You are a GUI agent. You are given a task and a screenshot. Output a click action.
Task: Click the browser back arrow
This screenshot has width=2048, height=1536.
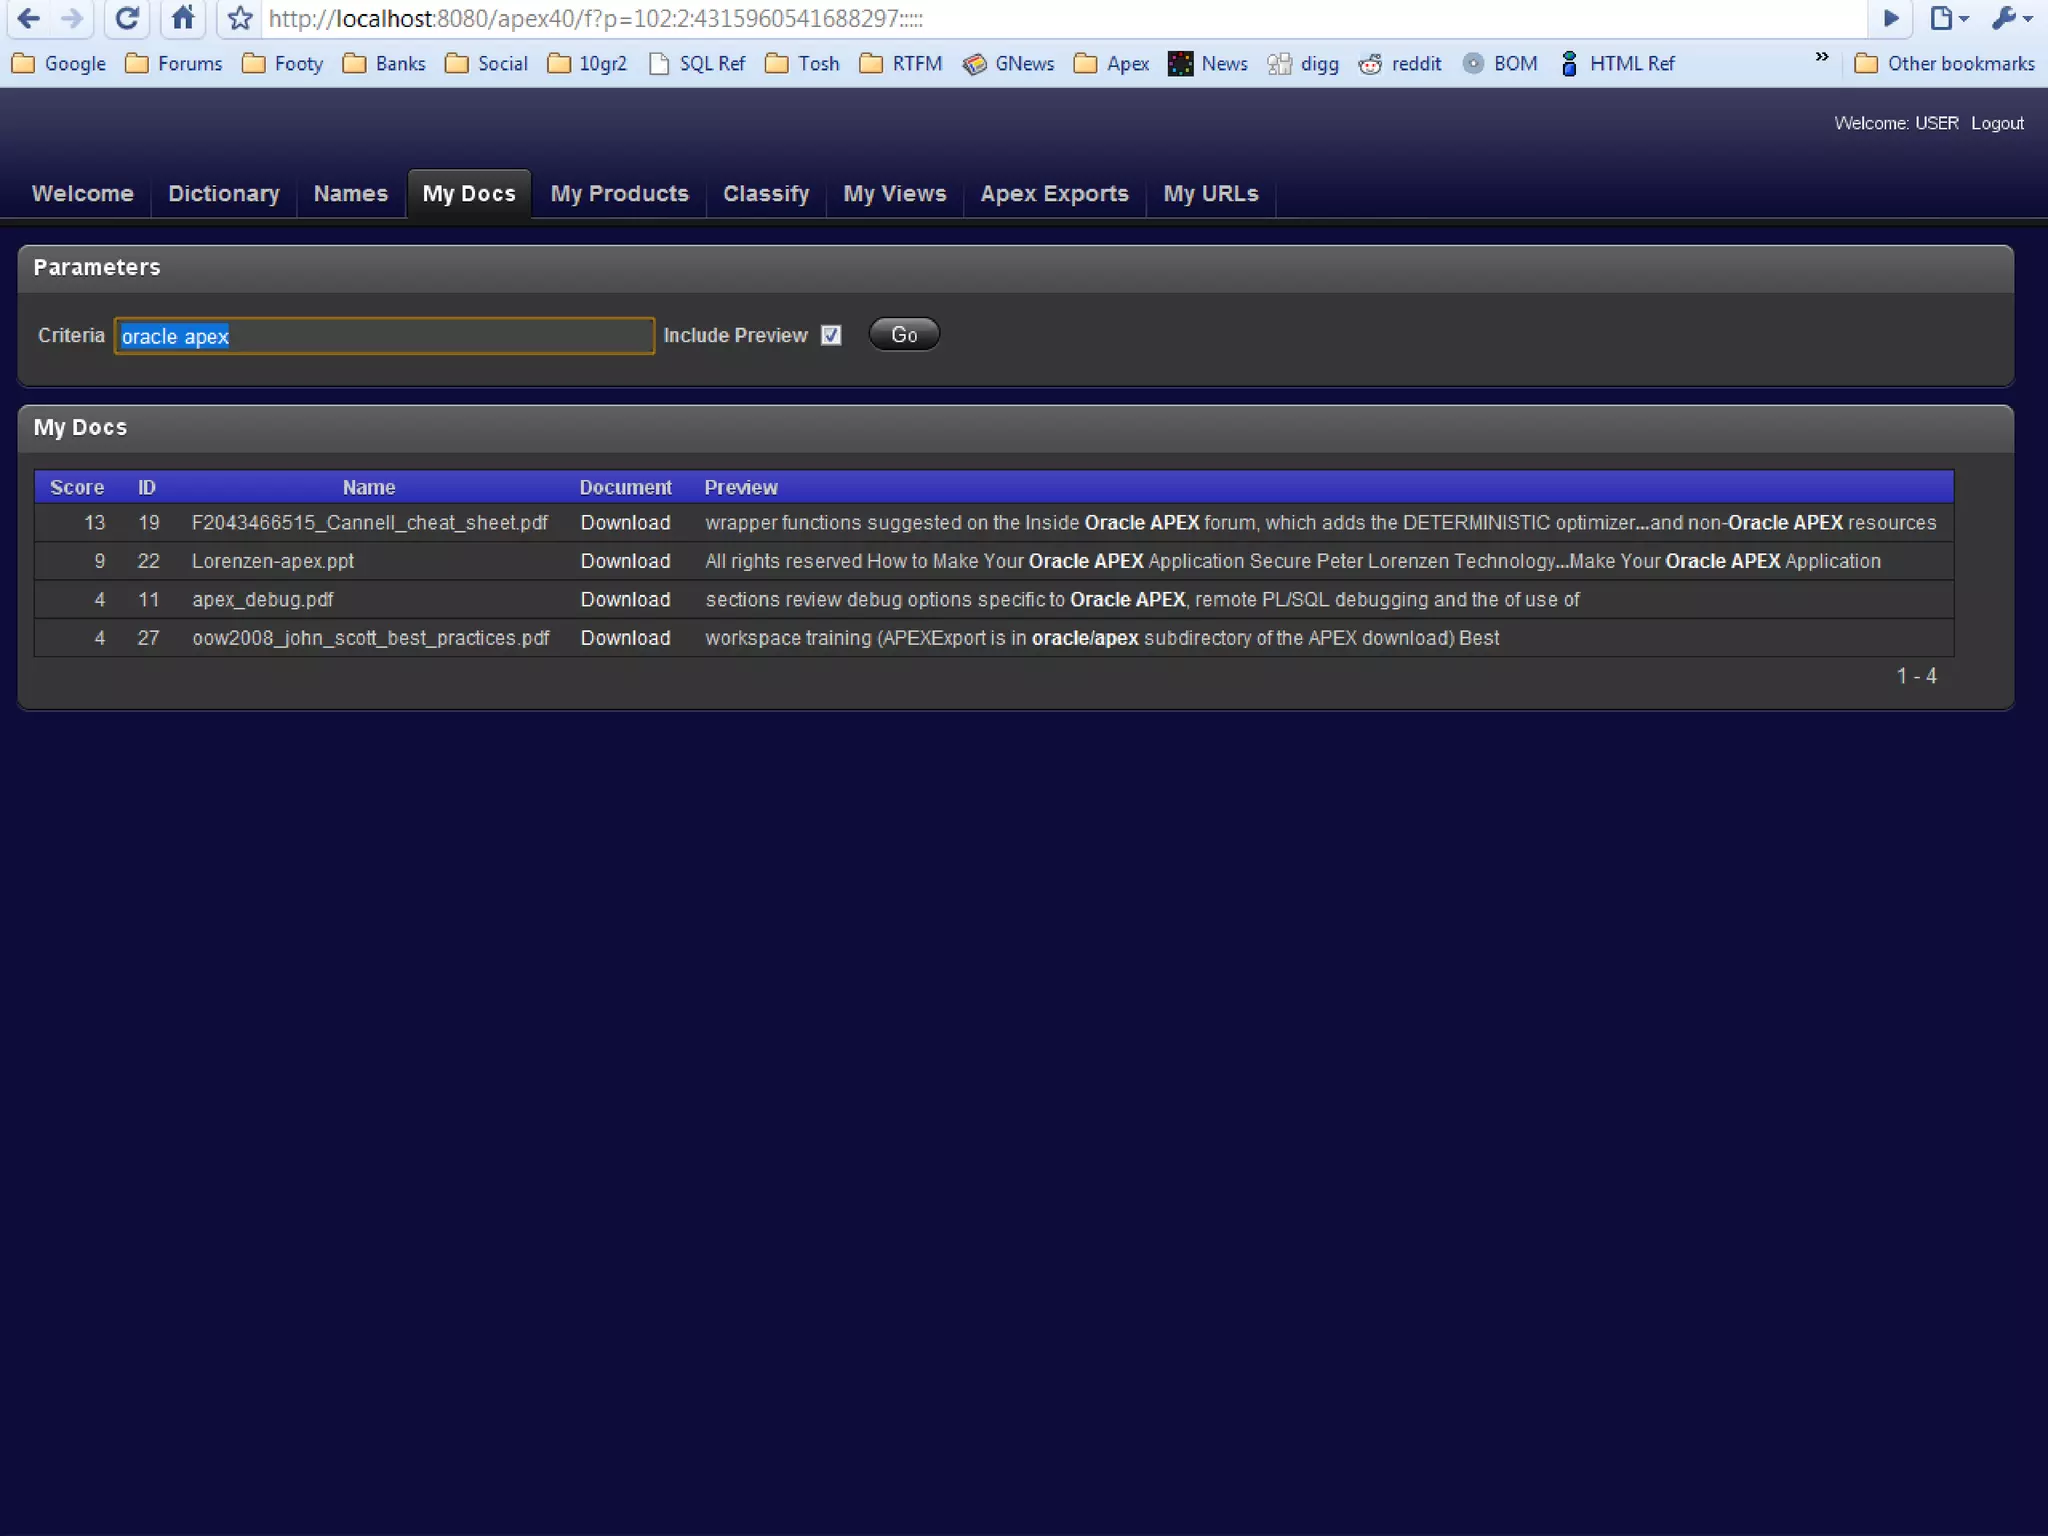click(29, 18)
